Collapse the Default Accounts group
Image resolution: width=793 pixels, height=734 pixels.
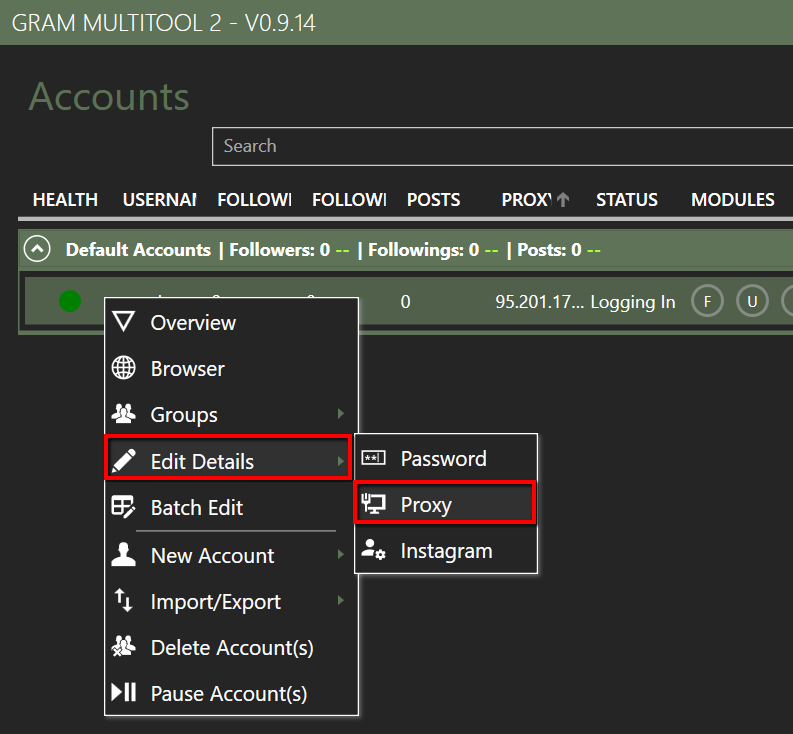tap(37, 249)
